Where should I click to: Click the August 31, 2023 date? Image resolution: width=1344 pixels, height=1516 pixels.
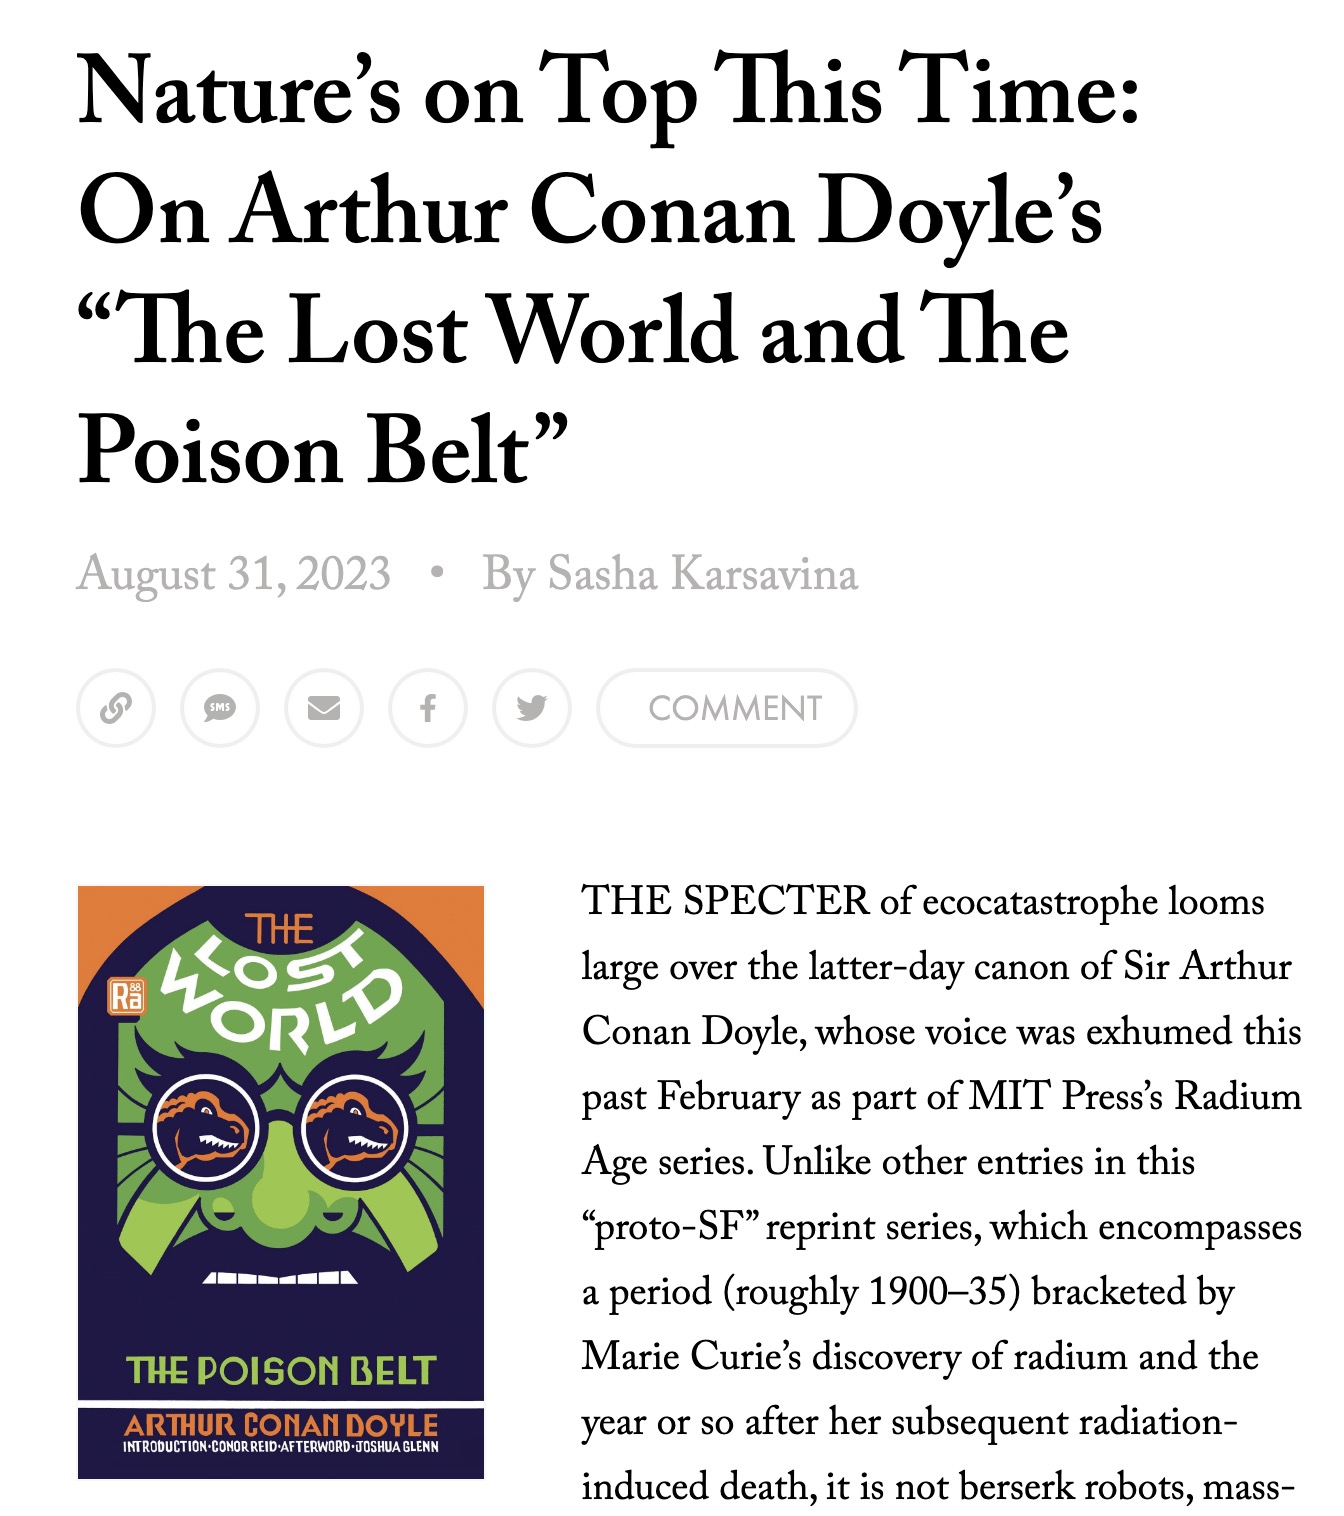pos(234,574)
